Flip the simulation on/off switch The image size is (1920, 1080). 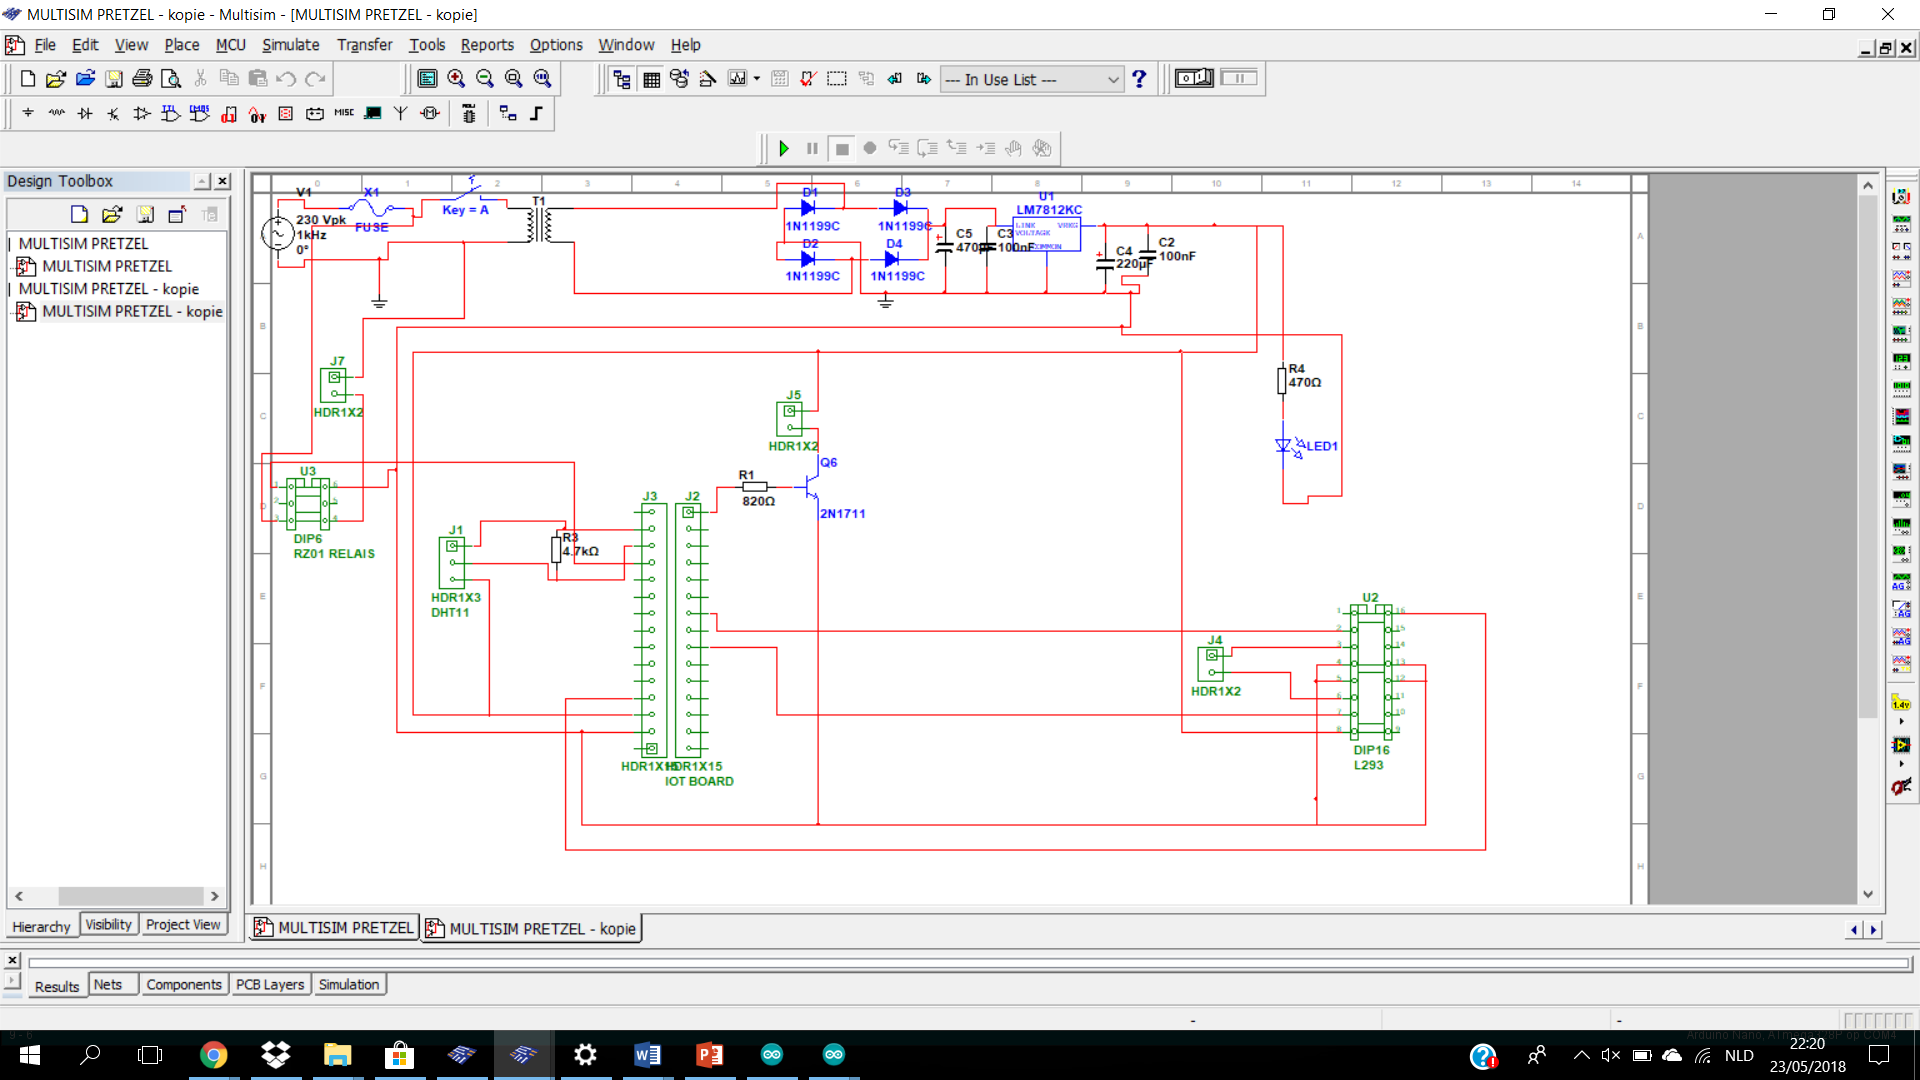1194,78
